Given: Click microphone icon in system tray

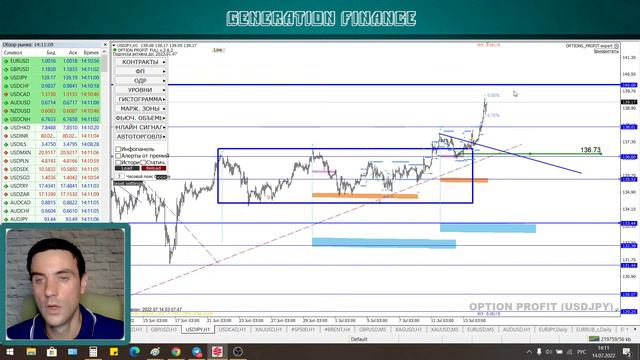Looking at the screenshot, I should point(539,351).
